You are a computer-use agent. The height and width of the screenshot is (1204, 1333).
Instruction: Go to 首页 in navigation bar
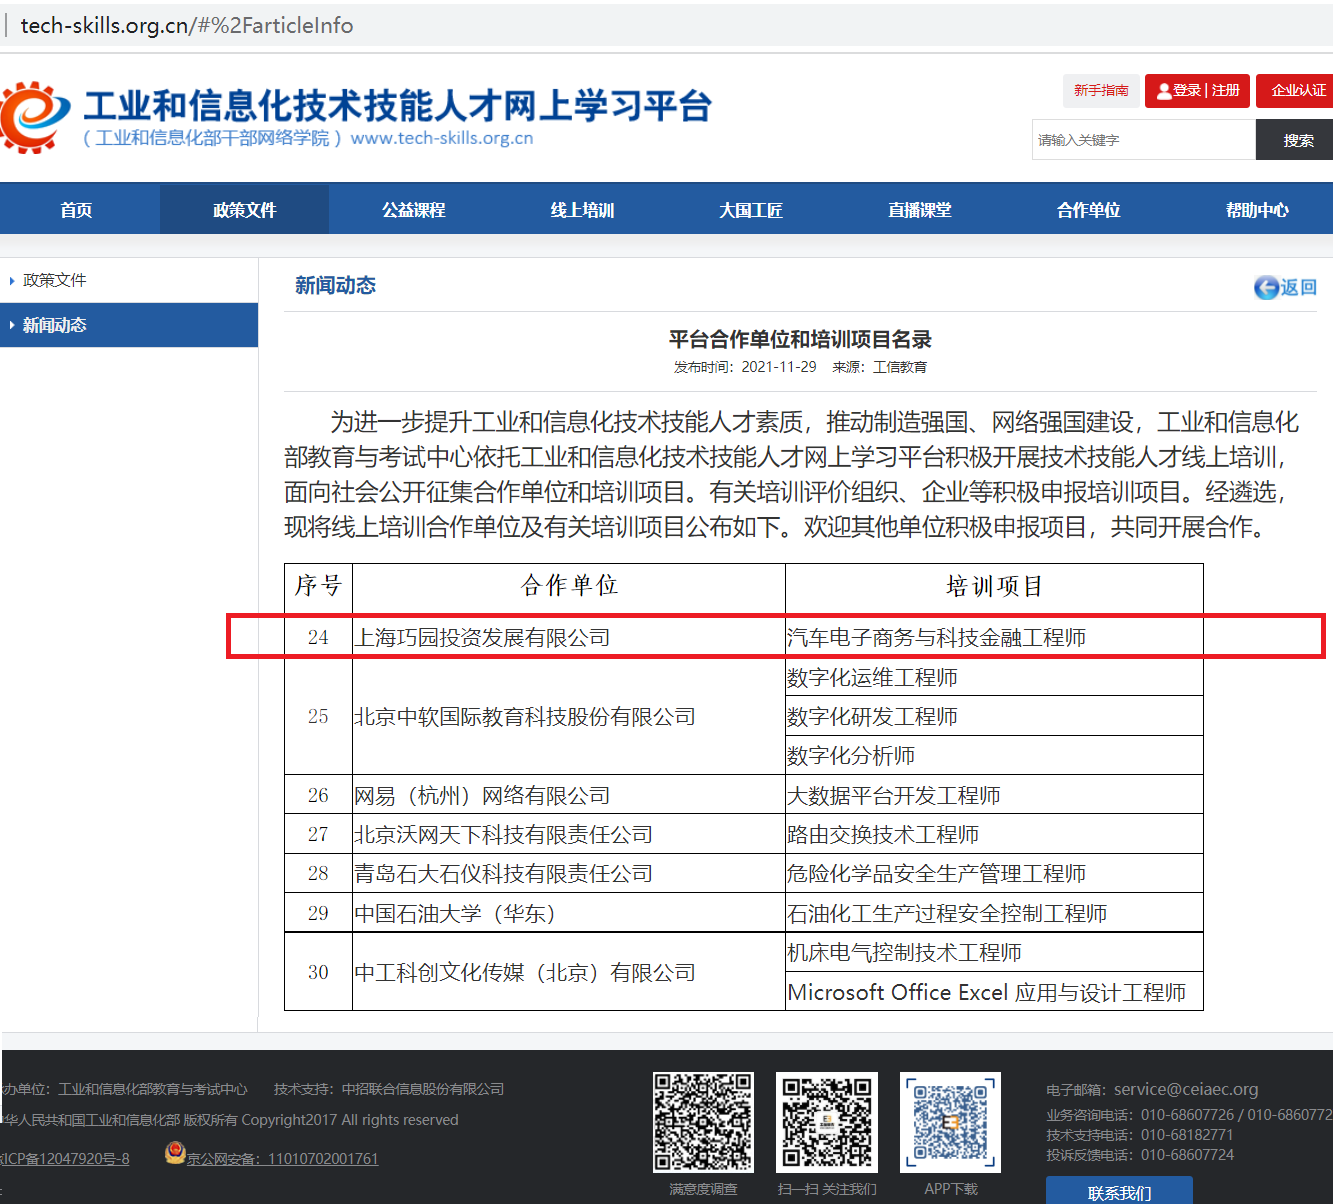[x=76, y=210]
